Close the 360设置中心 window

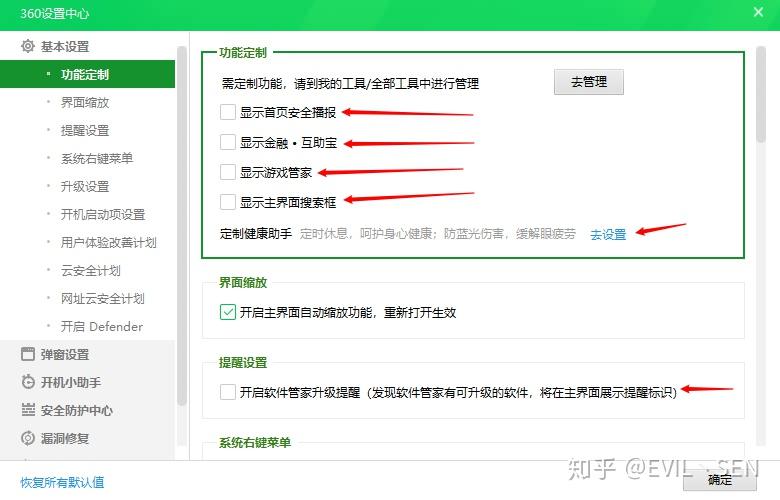tap(758, 12)
